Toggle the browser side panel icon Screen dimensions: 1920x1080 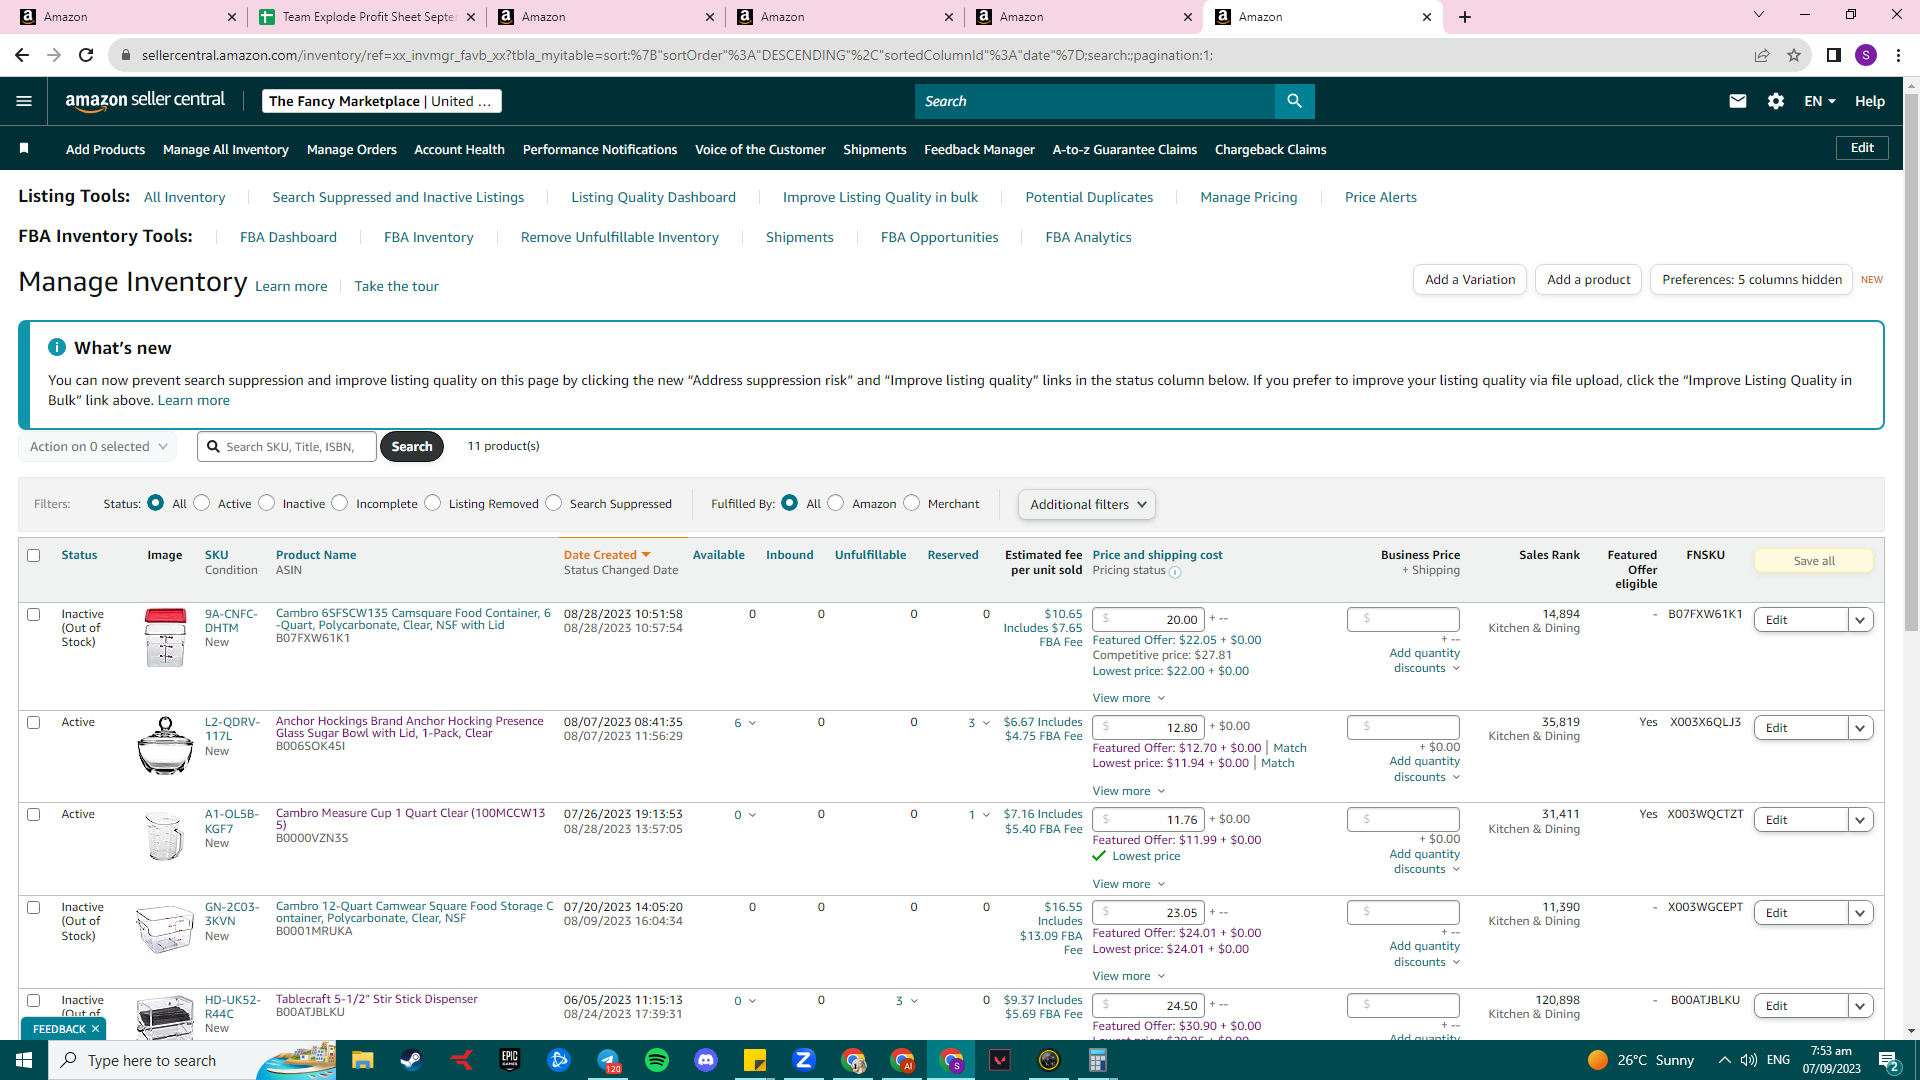tap(1834, 55)
